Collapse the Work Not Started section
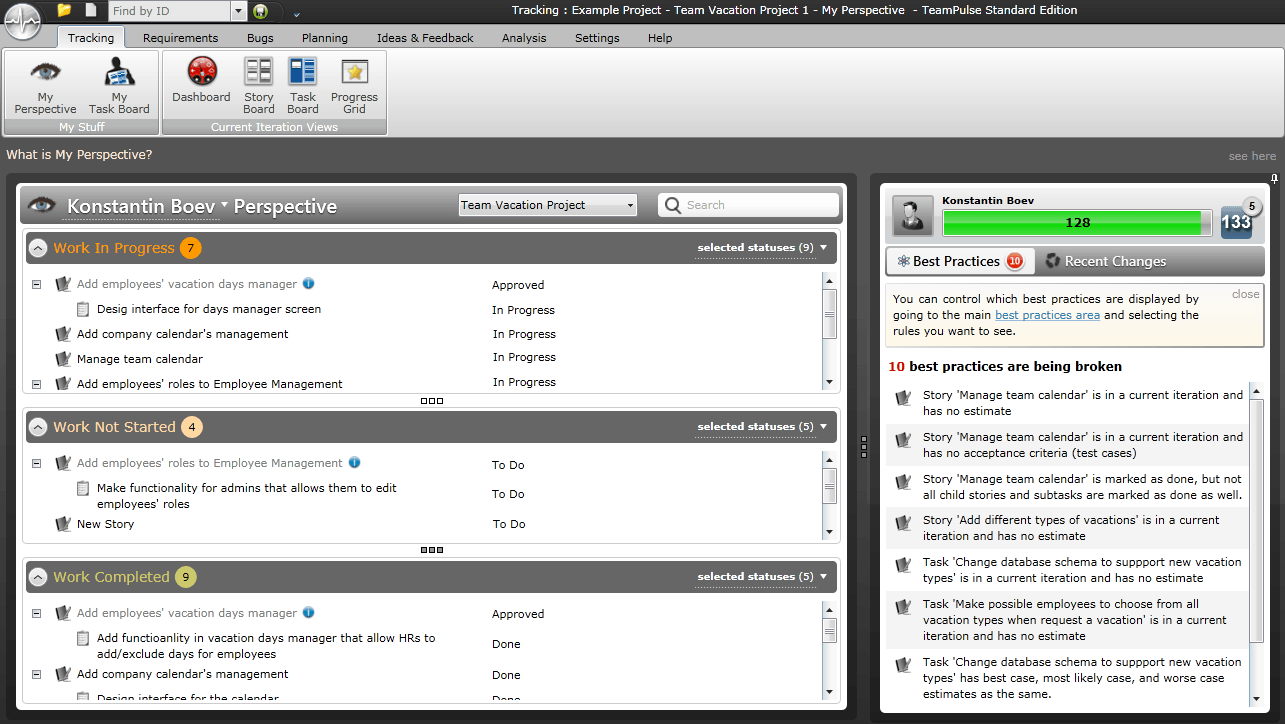 (38, 427)
